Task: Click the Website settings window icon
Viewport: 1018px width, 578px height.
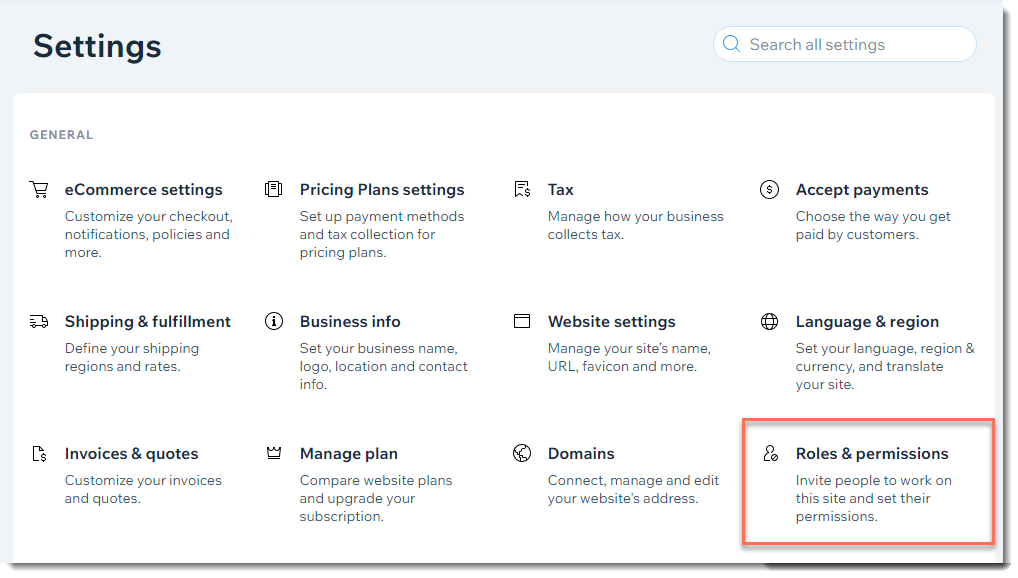Action: [x=522, y=321]
